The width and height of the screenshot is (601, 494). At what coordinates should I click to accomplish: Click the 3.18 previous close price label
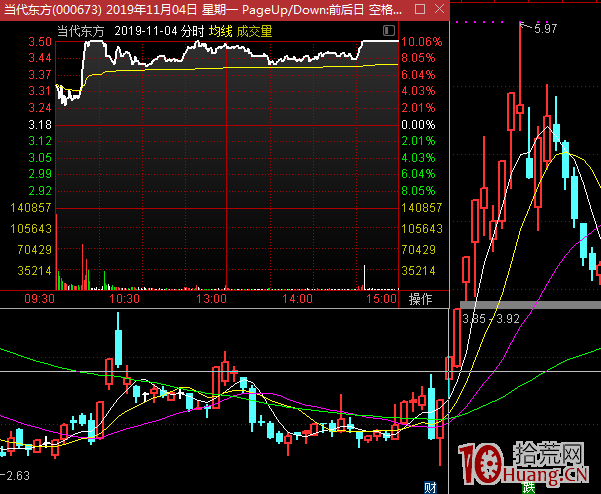pyautogui.click(x=40, y=125)
